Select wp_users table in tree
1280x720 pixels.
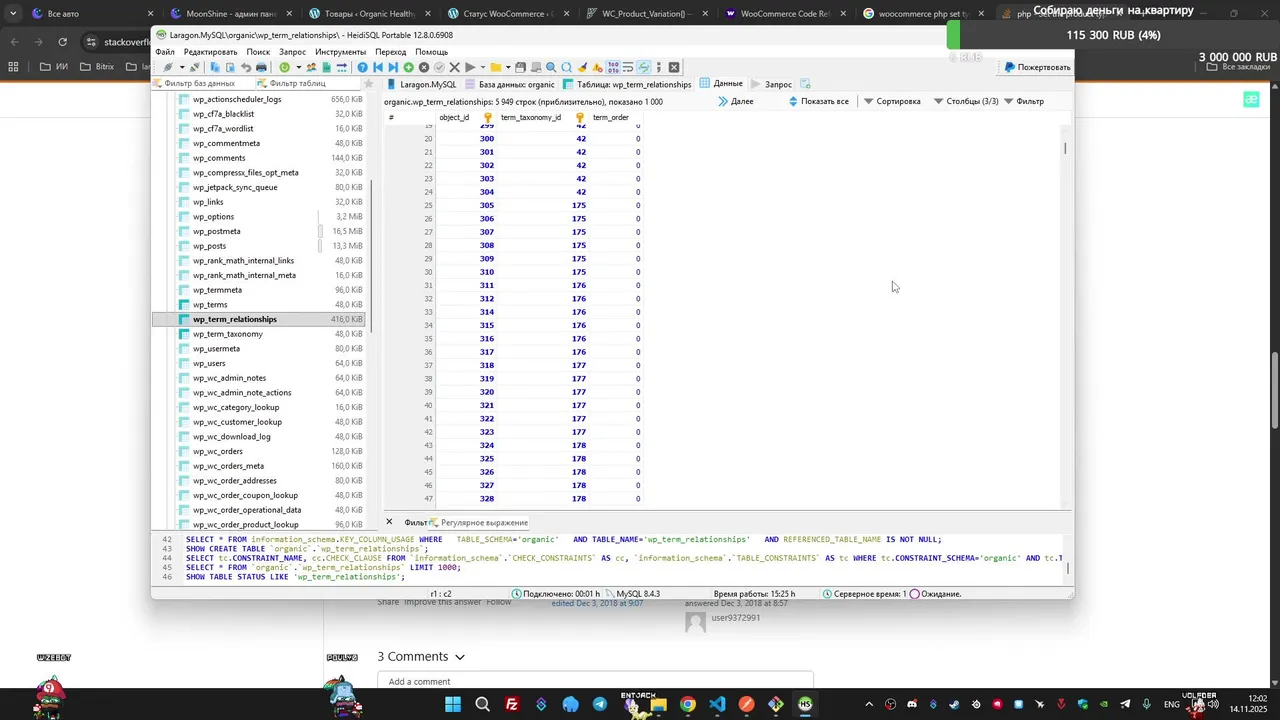pyautogui.click(x=209, y=363)
